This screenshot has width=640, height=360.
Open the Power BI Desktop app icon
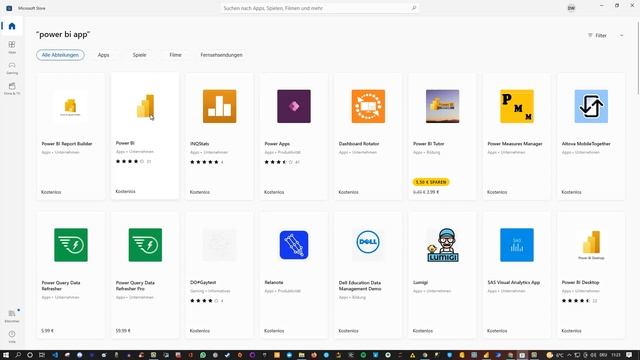tap(591, 245)
